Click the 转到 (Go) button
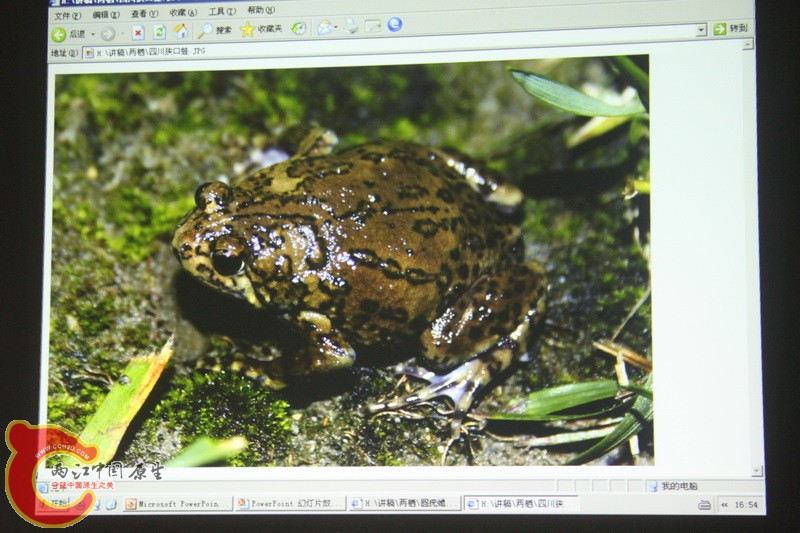 point(732,29)
